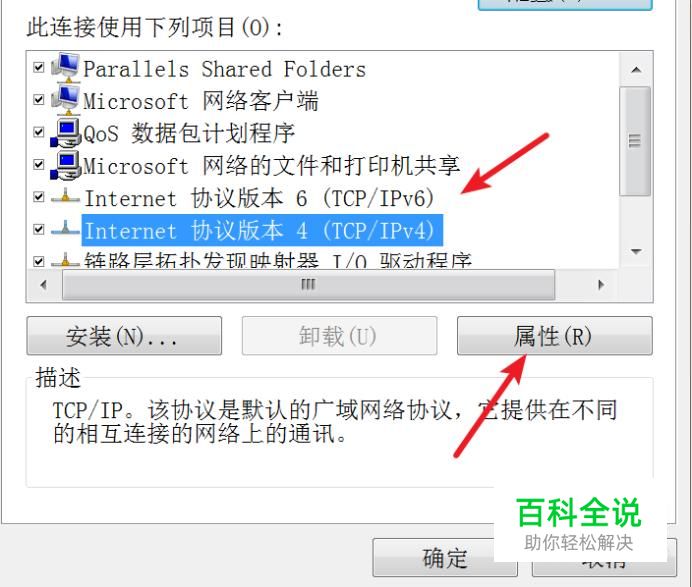Click the list's scroll up arrow
692x587 pixels.
click(x=636, y=70)
